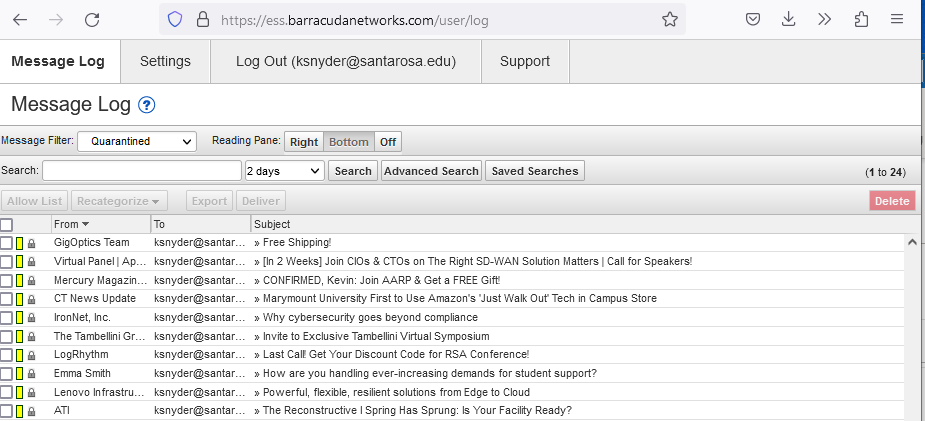Open the Support tab
The image size is (925, 421).
(x=525, y=61)
